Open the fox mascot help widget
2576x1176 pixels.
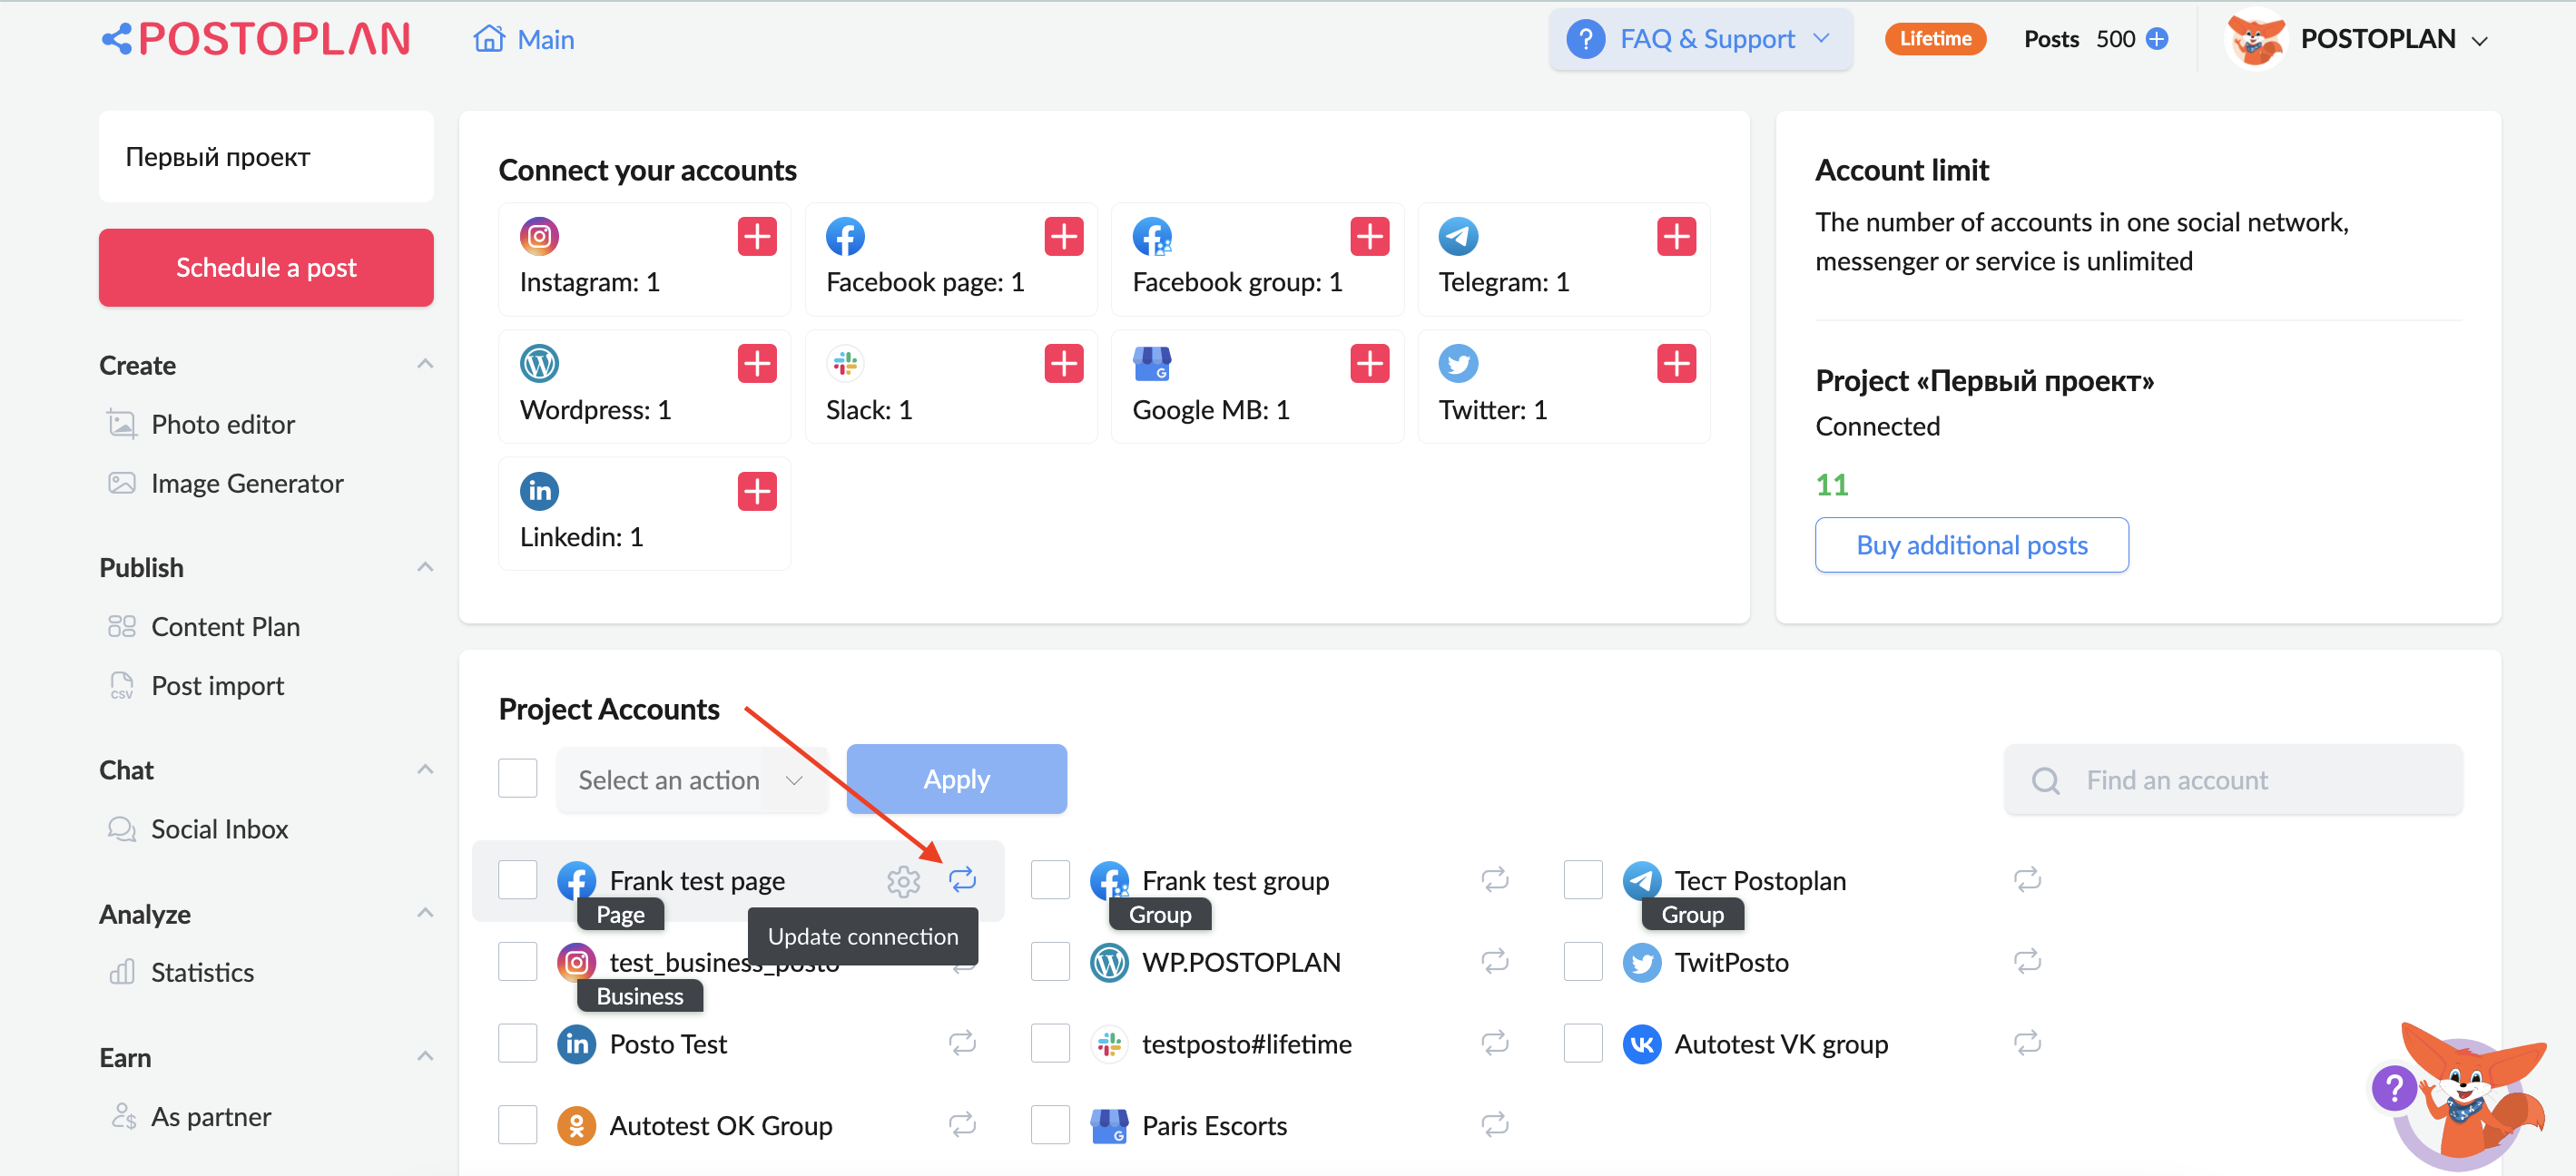pos(2462,1098)
